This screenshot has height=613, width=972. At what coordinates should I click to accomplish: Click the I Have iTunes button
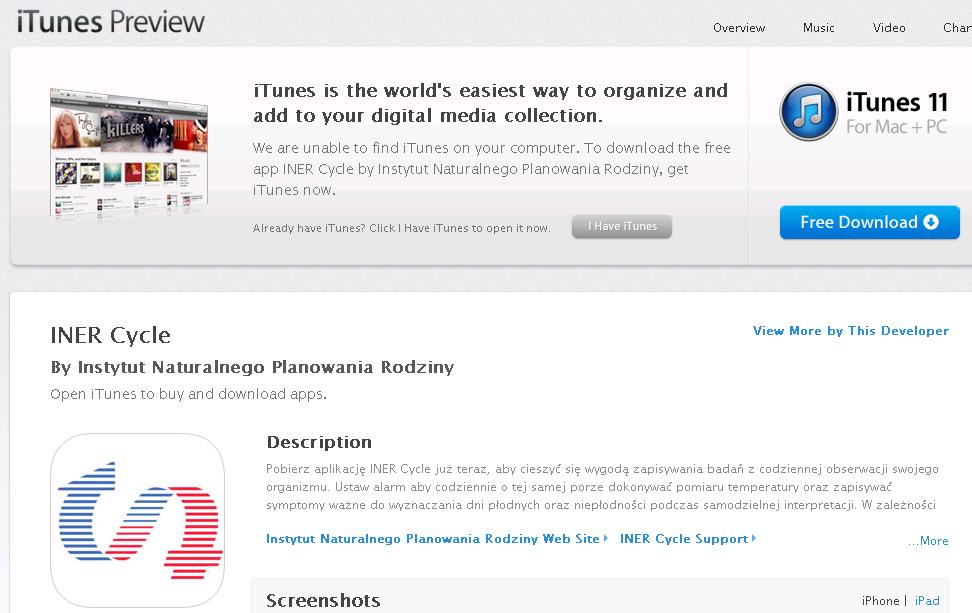(x=622, y=227)
